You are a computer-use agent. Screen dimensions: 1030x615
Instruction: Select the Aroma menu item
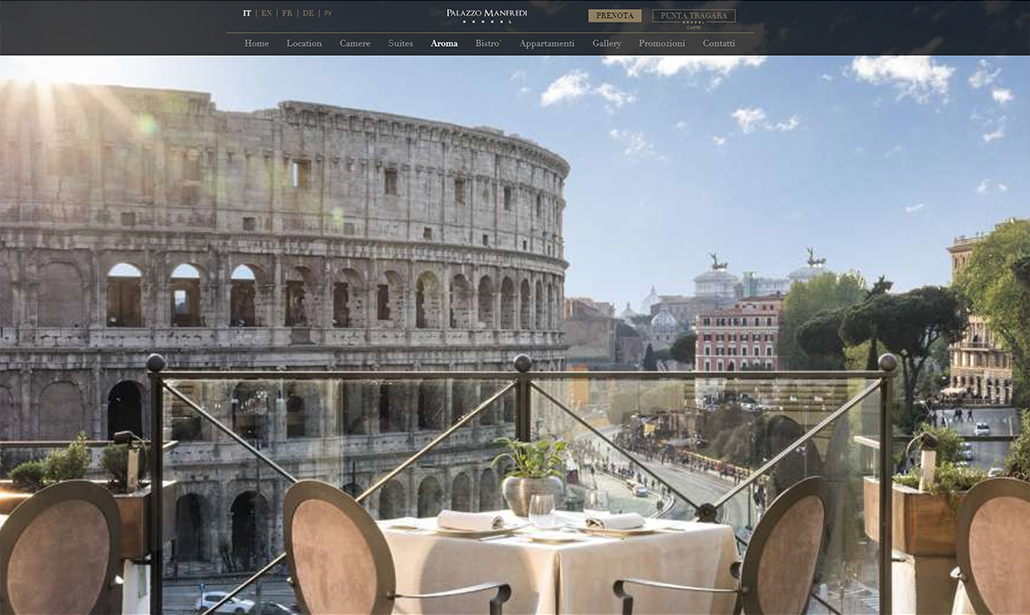click(x=444, y=44)
